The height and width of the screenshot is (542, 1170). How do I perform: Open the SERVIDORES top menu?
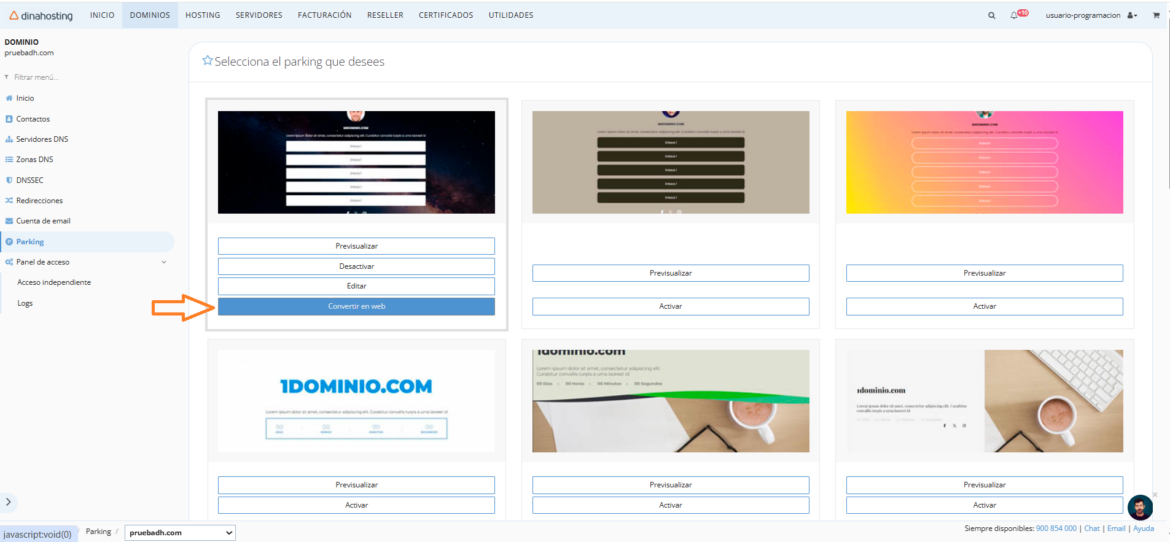pyautogui.click(x=259, y=15)
